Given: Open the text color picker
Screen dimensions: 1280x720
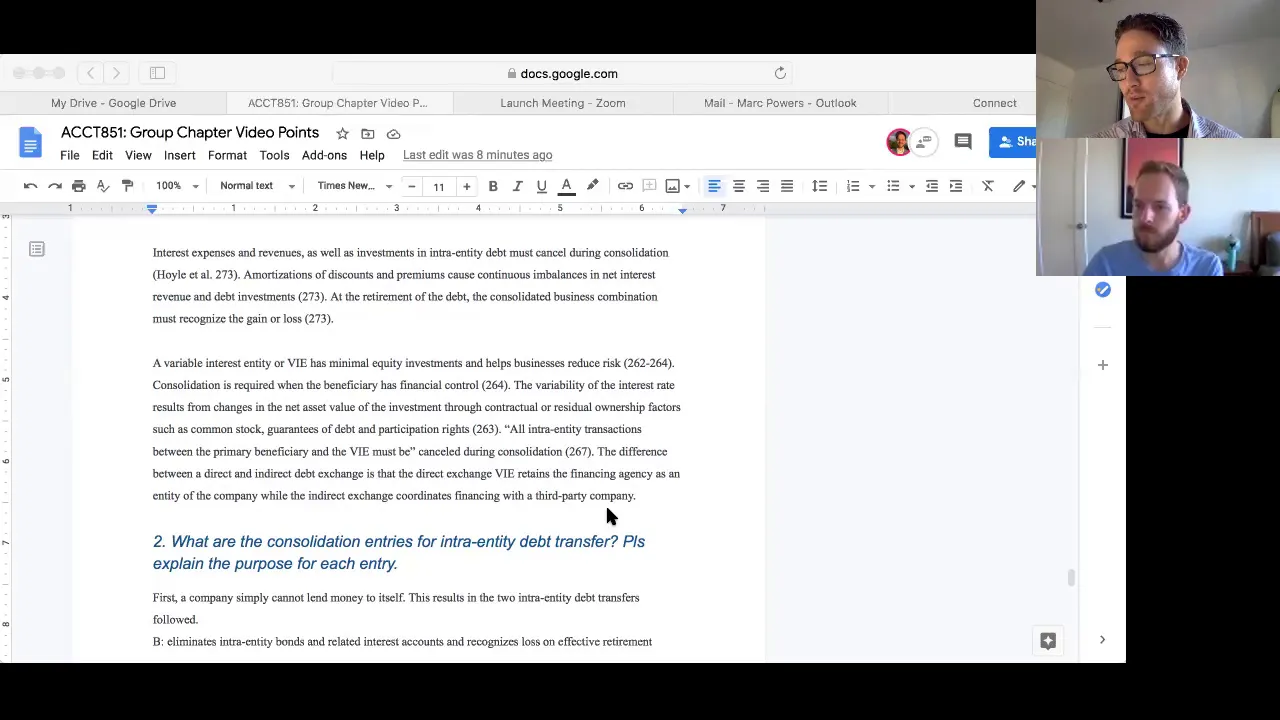Looking at the screenshot, I should pyautogui.click(x=566, y=186).
